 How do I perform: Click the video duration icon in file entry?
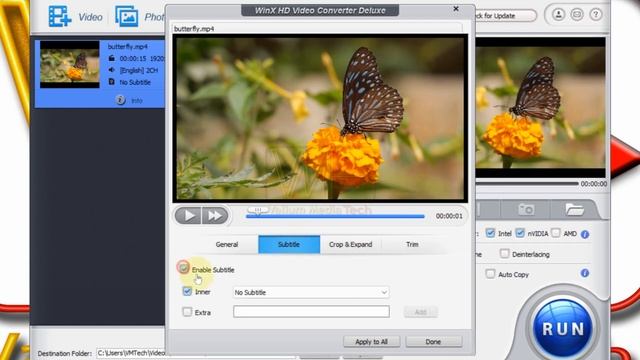(x=111, y=58)
